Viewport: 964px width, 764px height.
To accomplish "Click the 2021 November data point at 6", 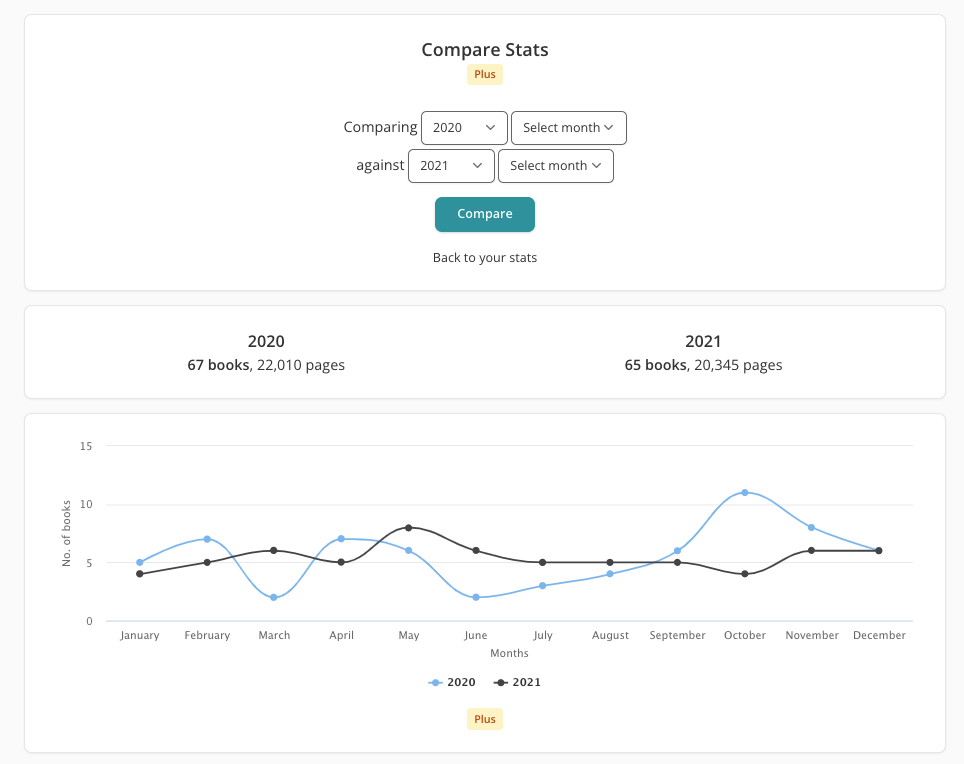I will tap(812, 551).
